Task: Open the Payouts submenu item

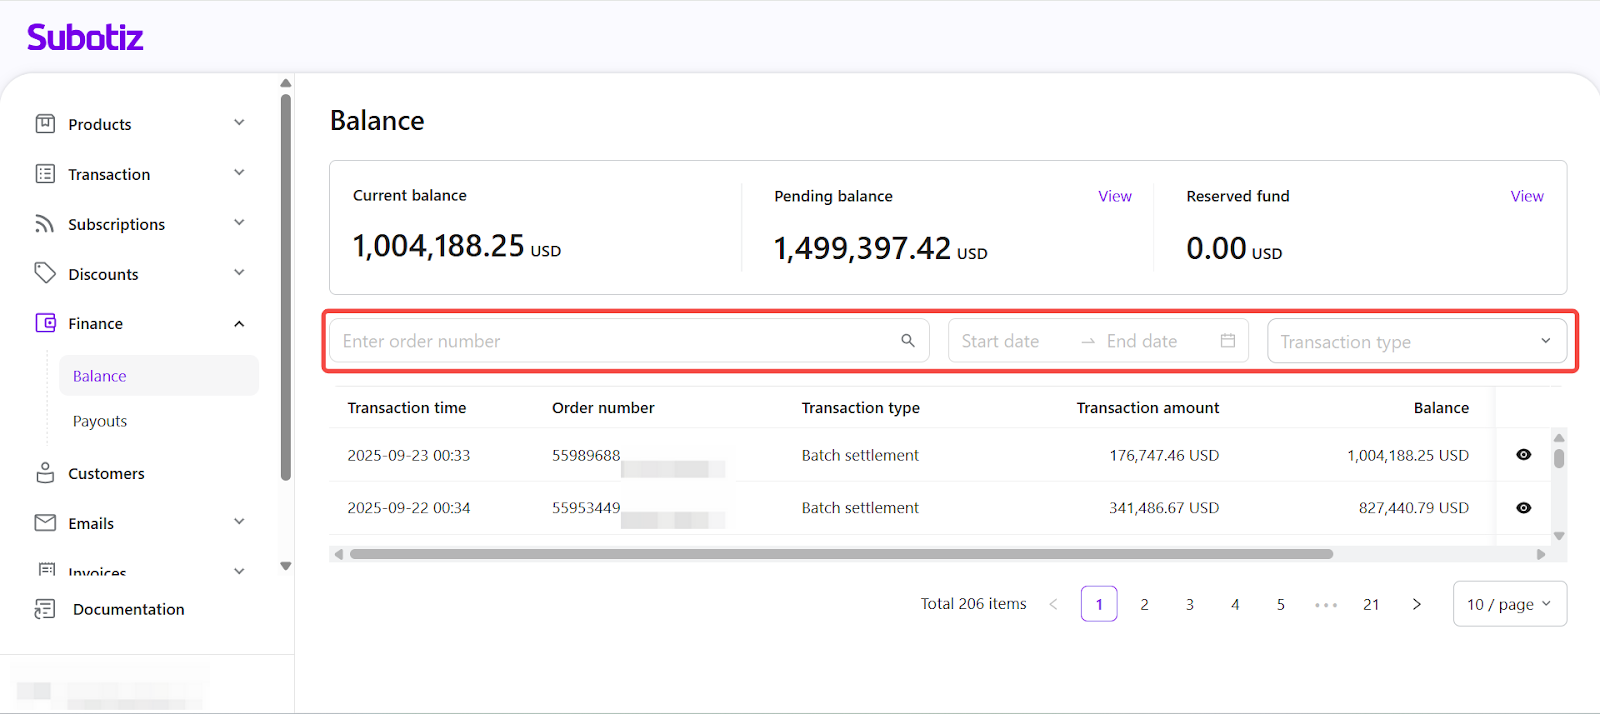Action: tap(100, 421)
